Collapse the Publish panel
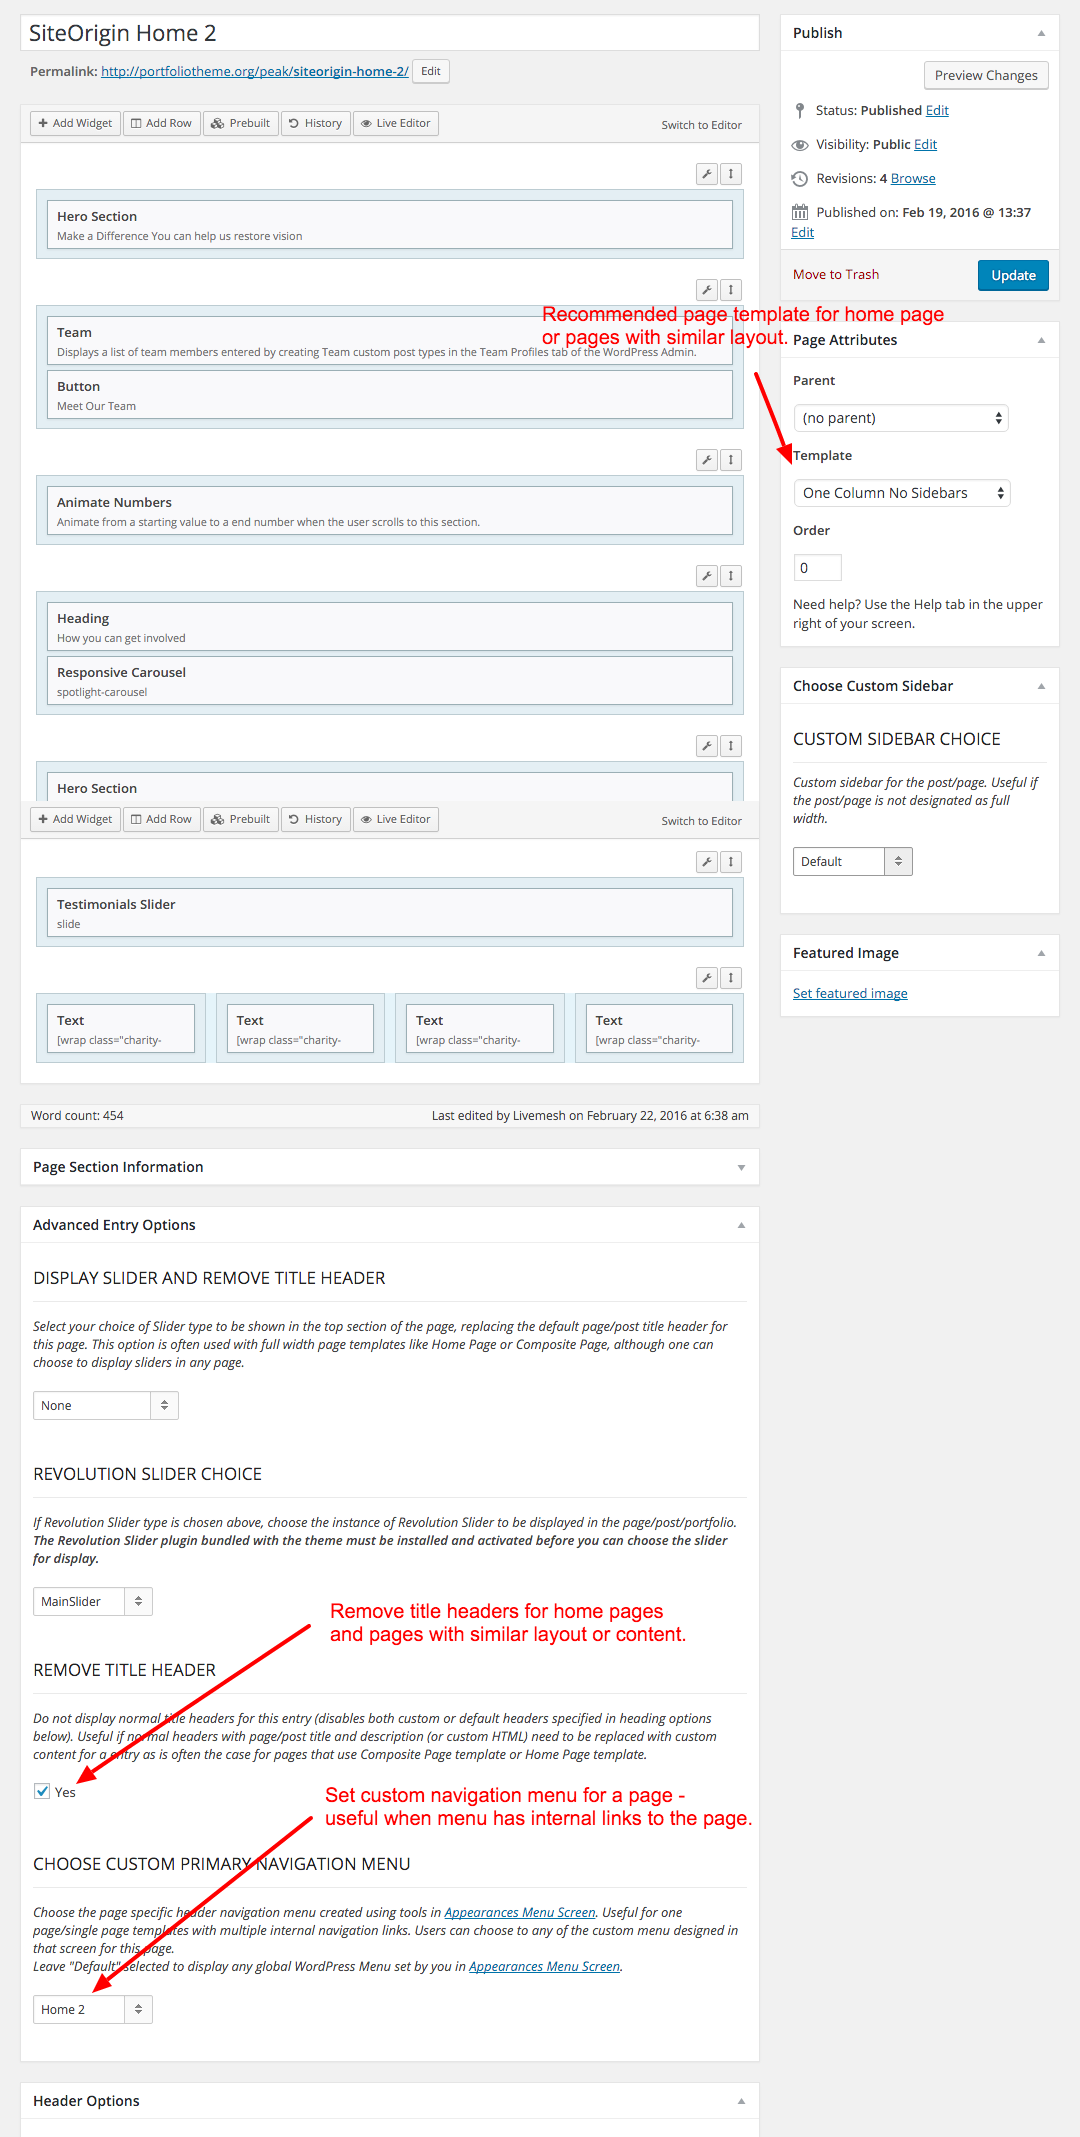This screenshot has width=1080, height=2137. (1041, 33)
